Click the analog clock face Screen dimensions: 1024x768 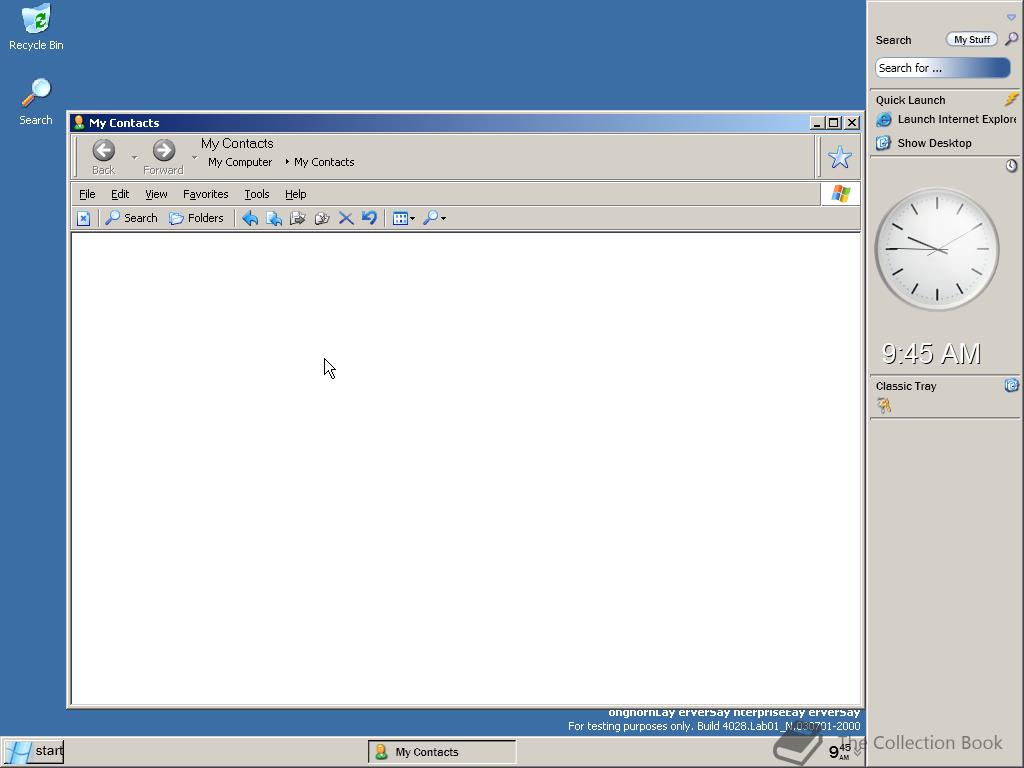[x=937, y=249]
